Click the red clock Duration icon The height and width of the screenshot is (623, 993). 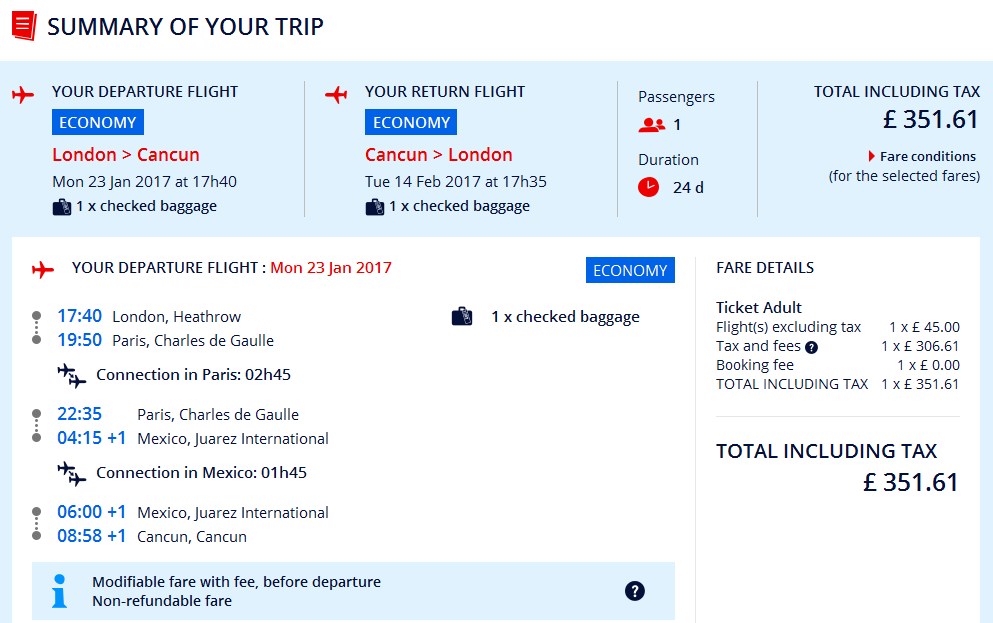pos(648,187)
